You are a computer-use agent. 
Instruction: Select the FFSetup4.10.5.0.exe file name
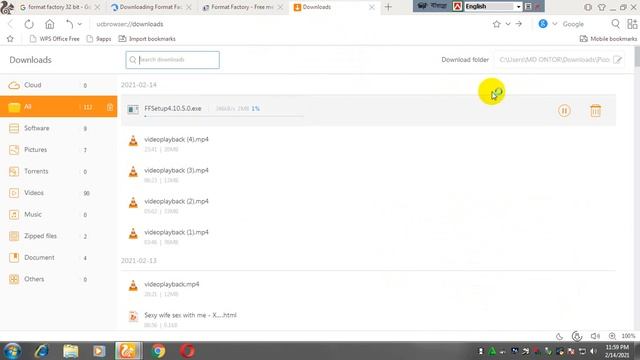tap(173, 109)
